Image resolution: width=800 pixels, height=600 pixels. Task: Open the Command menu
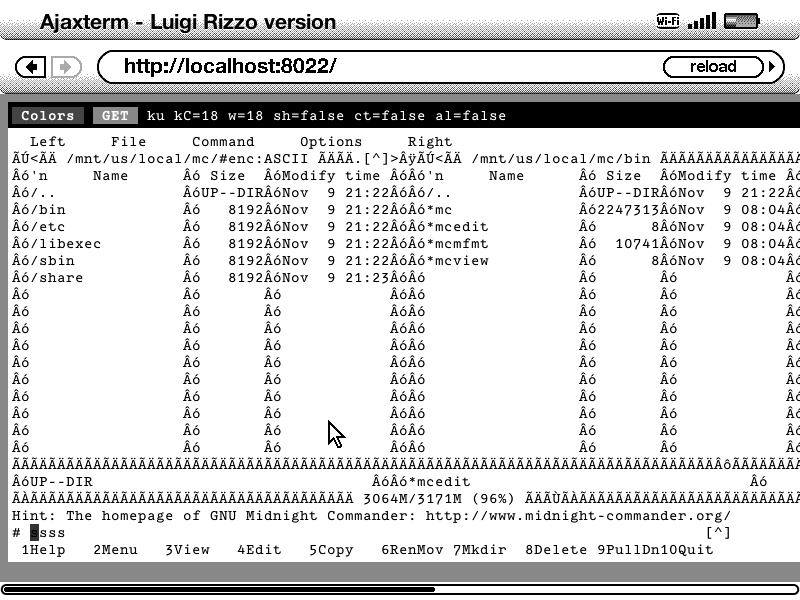tap(223, 142)
